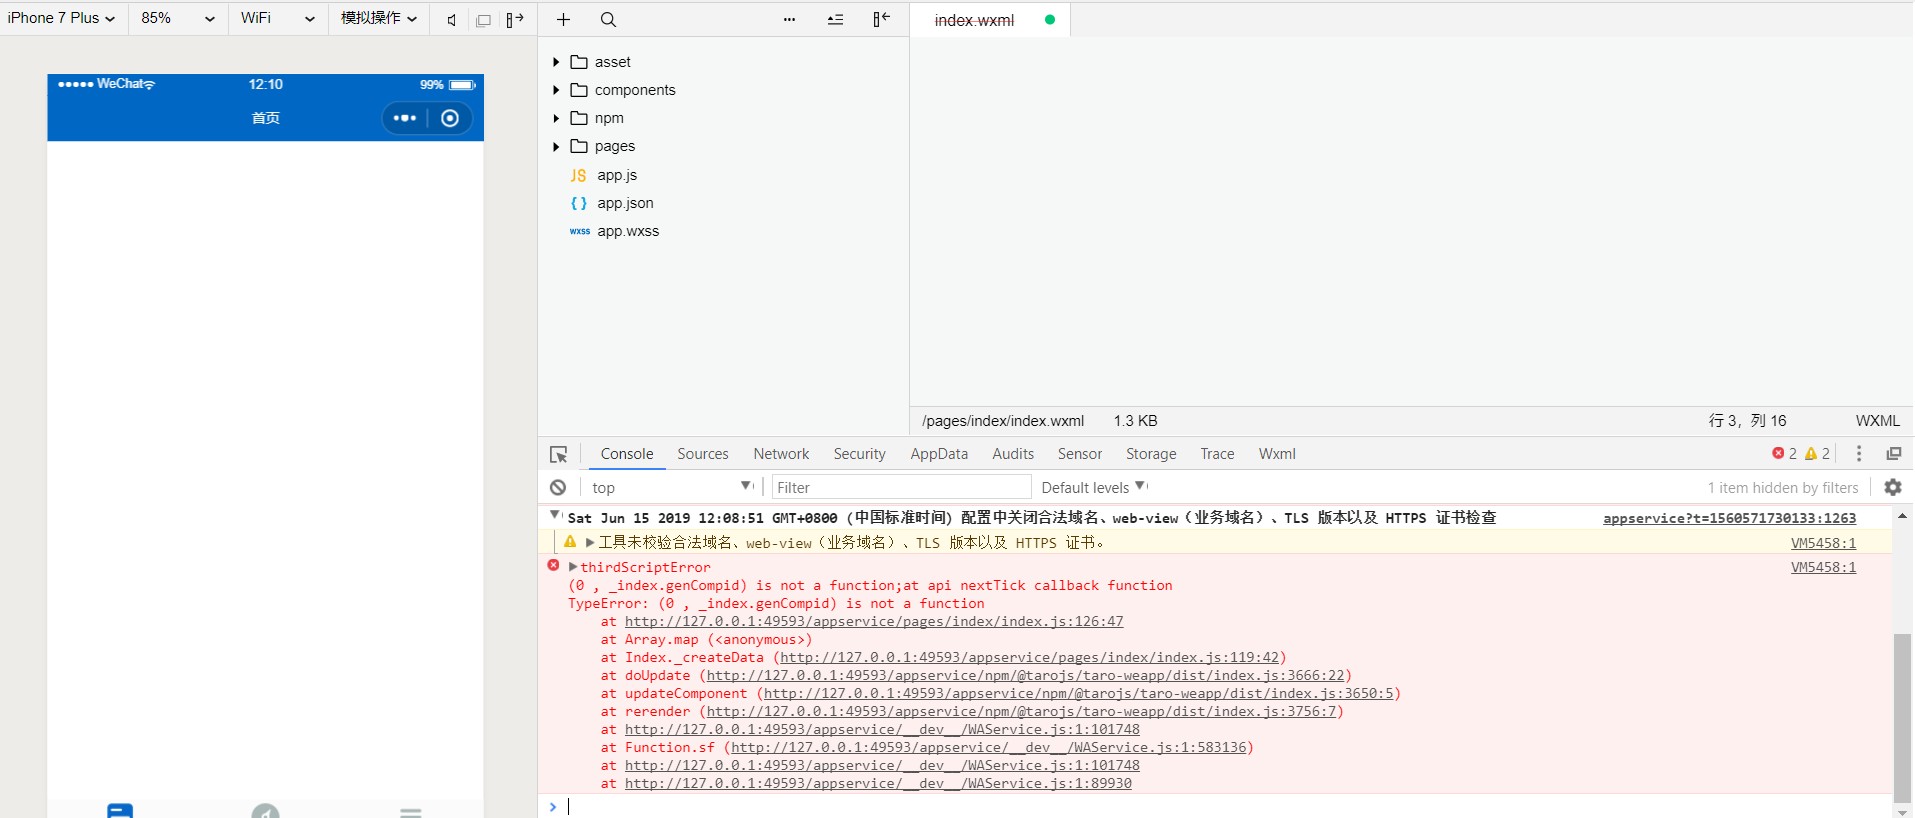Click the dock simulator panel icon
The width and height of the screenshot is (1915, 818).
click(514, 20)
